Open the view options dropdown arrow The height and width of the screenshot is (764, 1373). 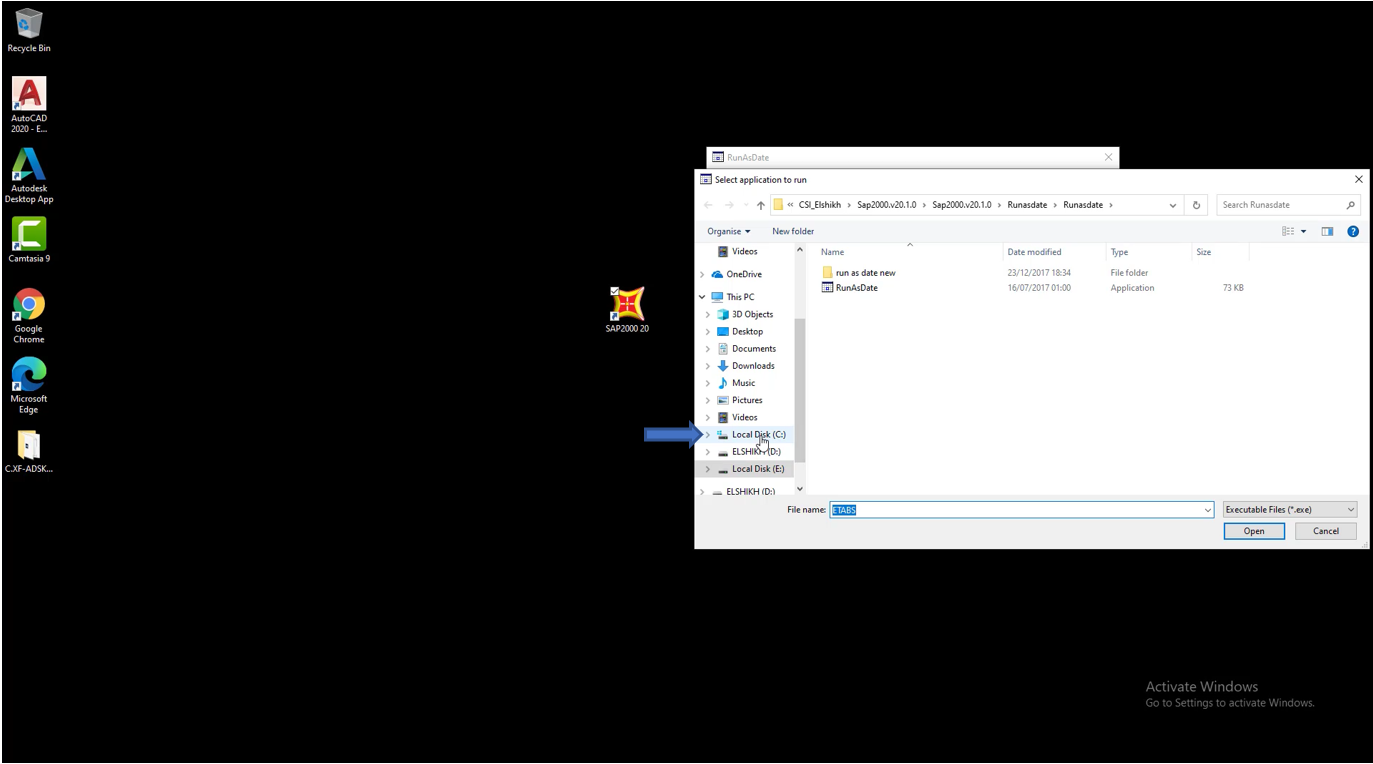(x=1303, y=231)
